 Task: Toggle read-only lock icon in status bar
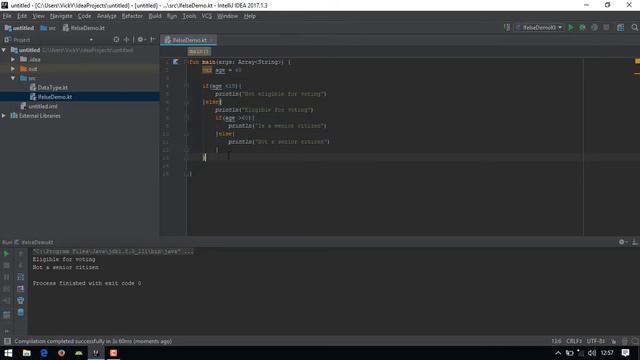click(x=613, y=341)
